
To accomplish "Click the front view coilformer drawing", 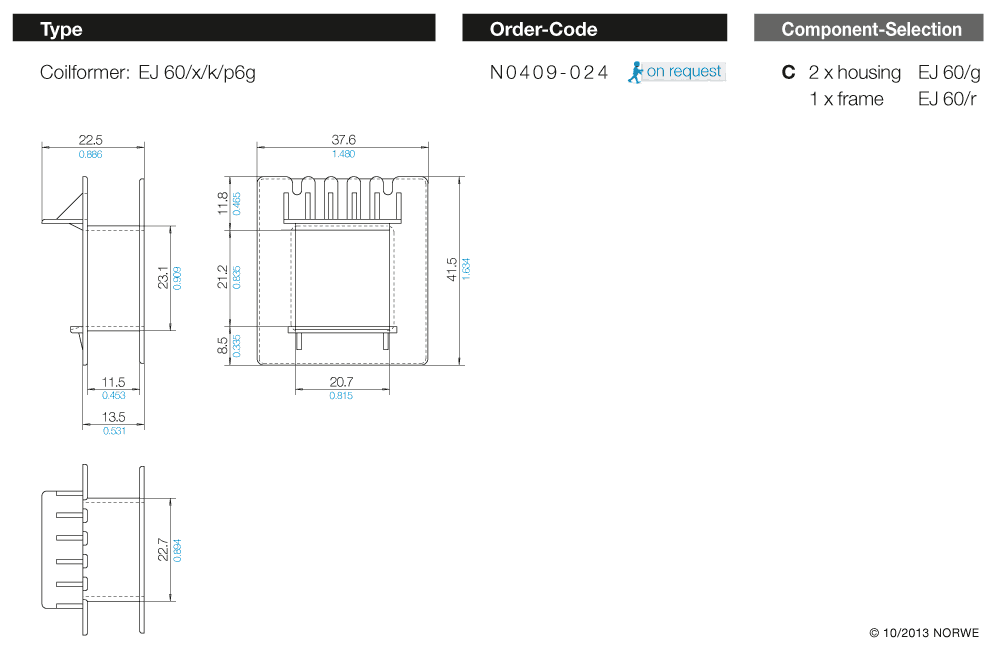I will click(343, 270).
